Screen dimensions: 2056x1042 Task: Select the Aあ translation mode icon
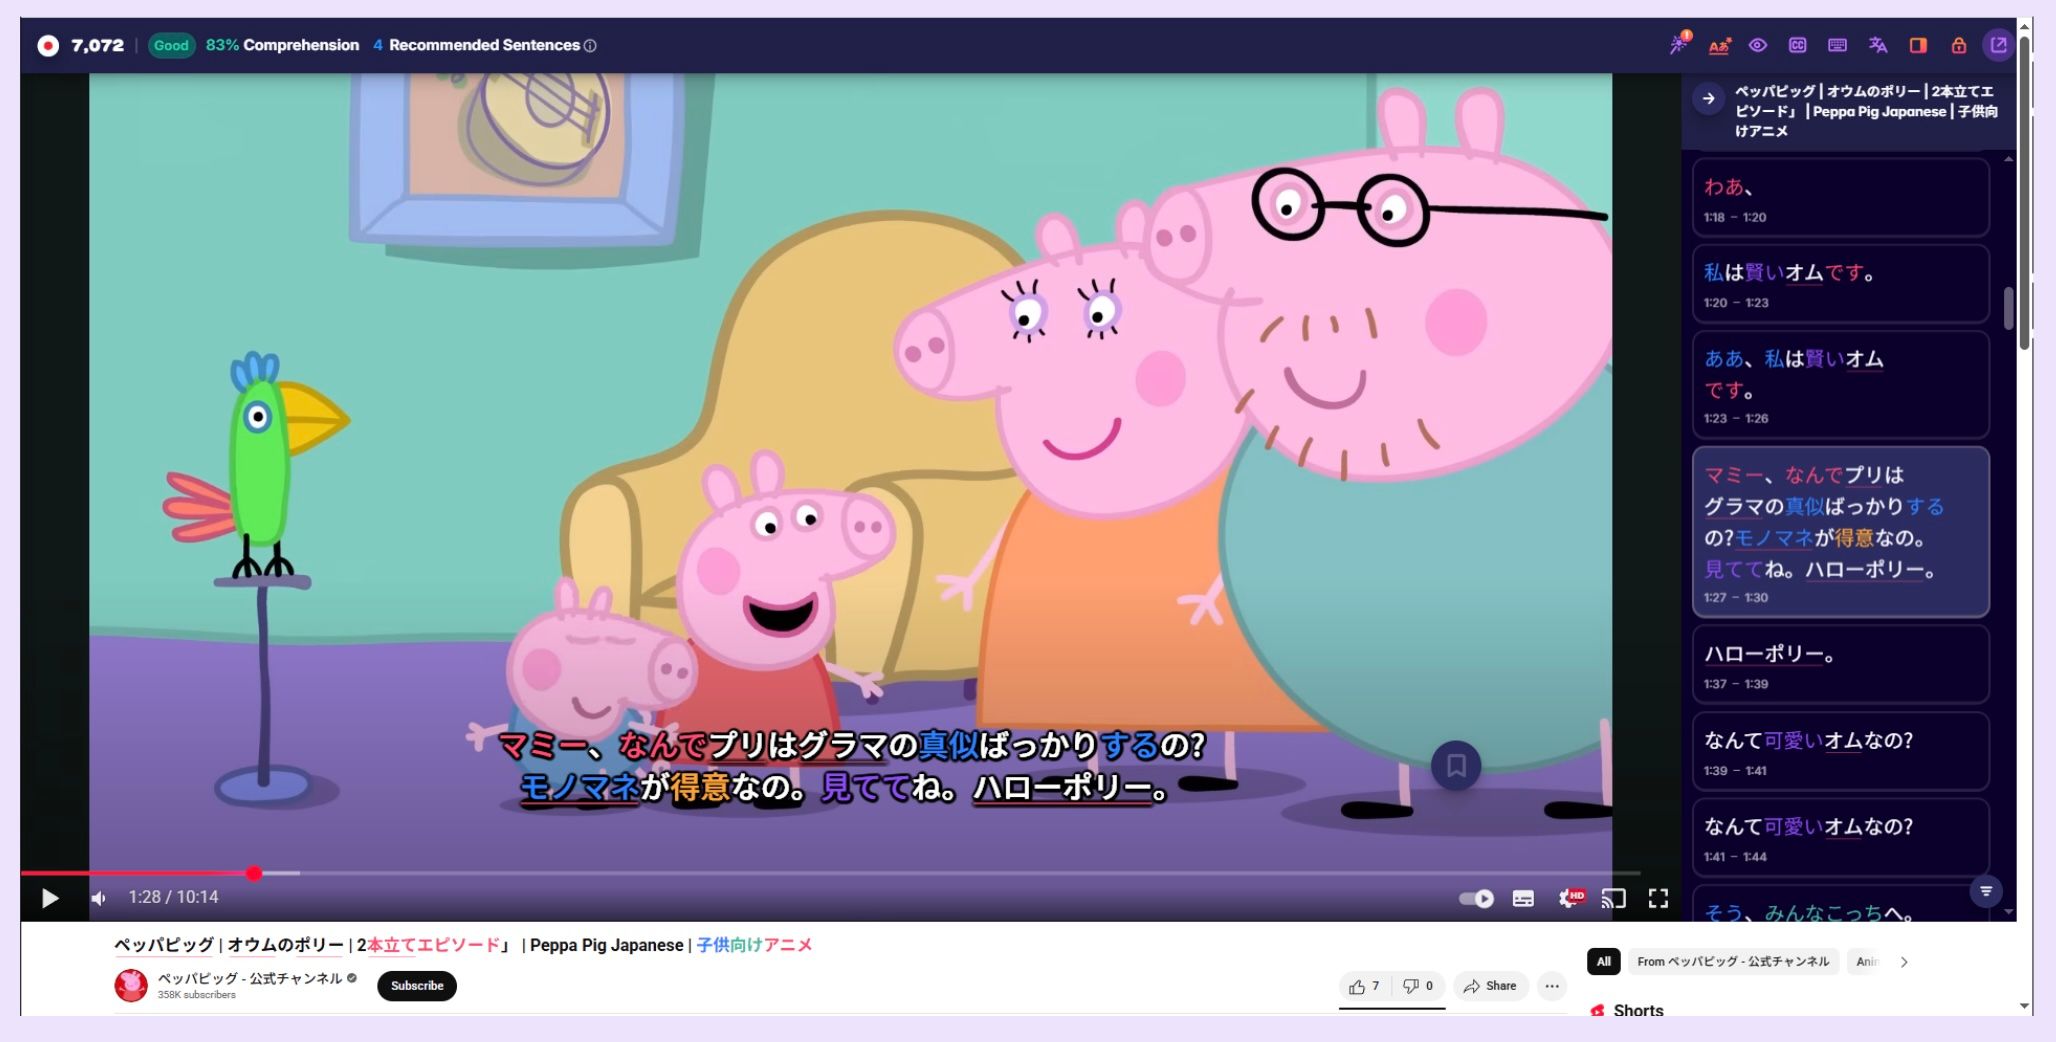pos(1719,45)
